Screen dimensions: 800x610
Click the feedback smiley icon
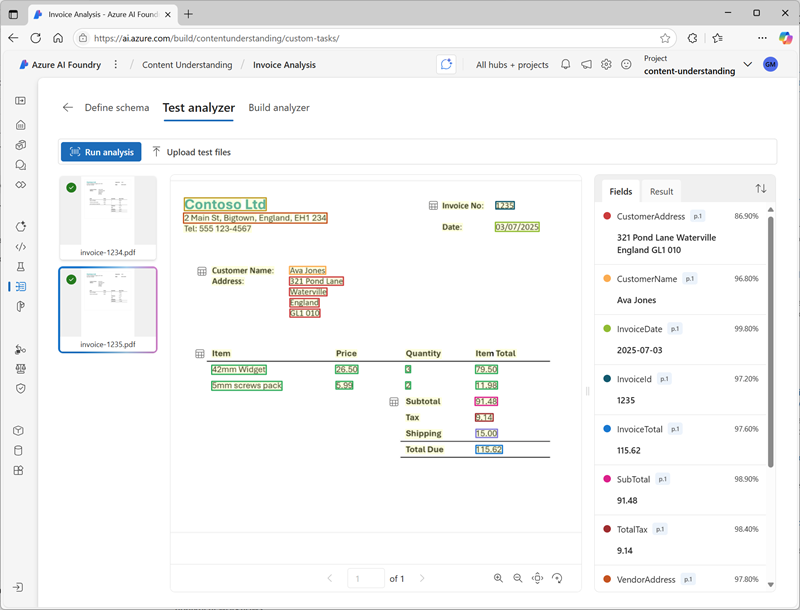[x=626, y=64]
